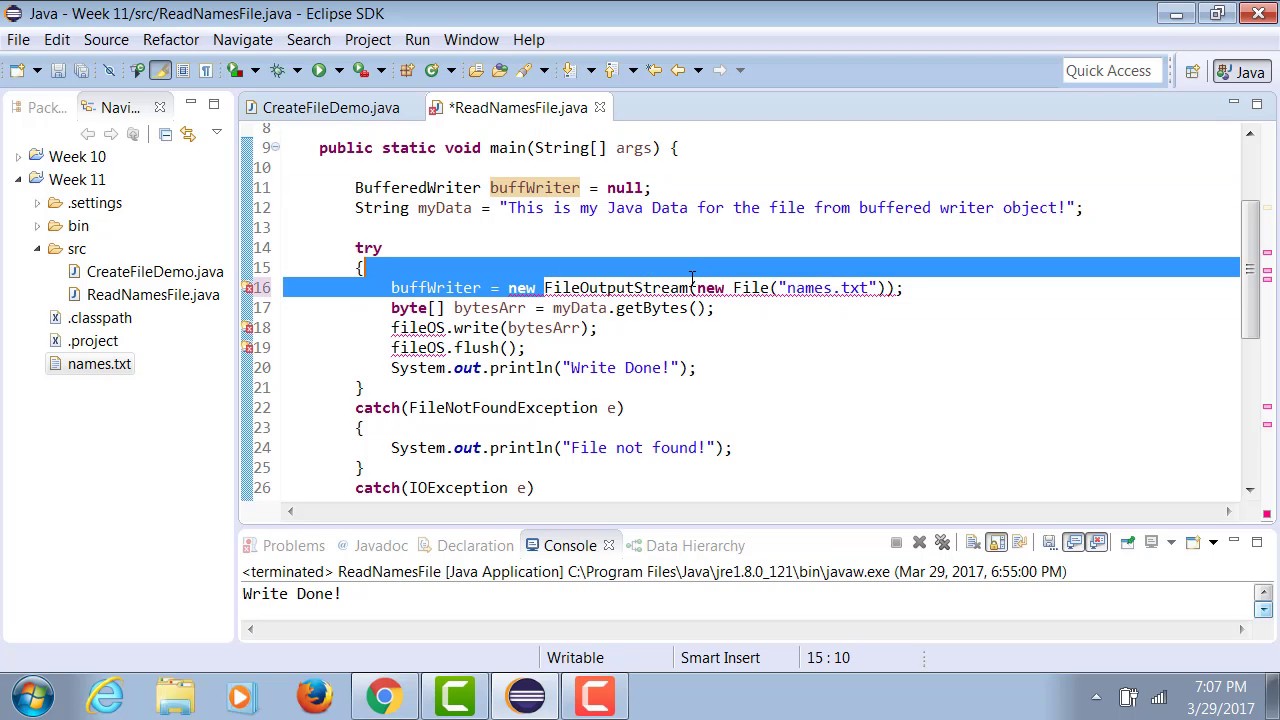1280x720 pixels.
Task: Go to Previous Annotation arrow icon
Action: (612, 70)
